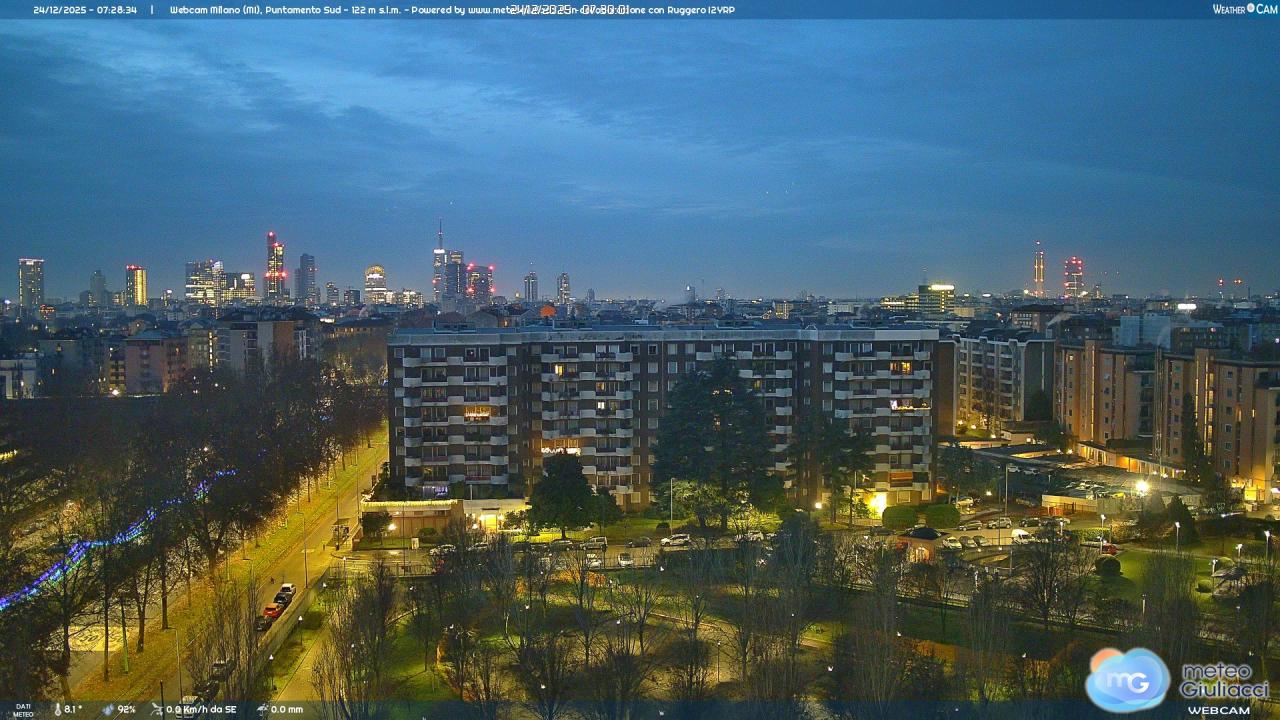Click the 0.0 Km/h da SE wind reading
1280x720 pixels.
[202, 709]
